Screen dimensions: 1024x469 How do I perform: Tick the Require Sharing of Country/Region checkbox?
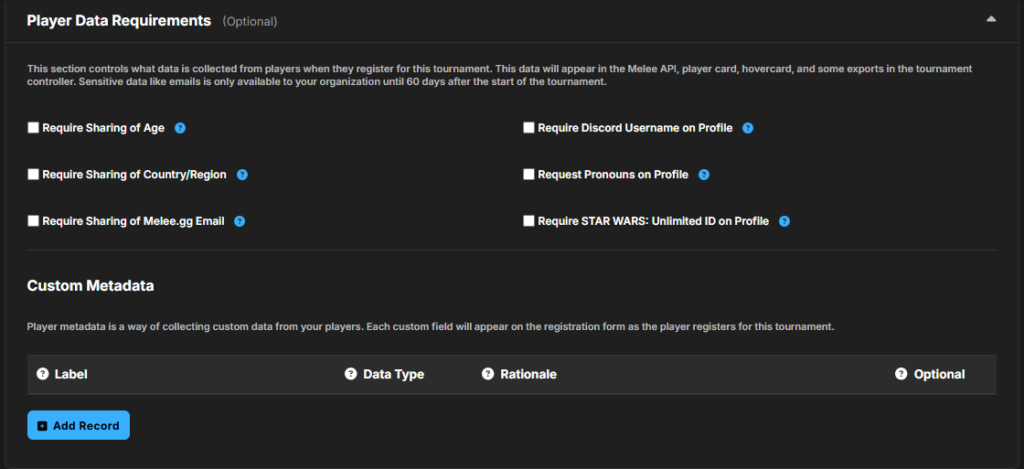[33, 174]
